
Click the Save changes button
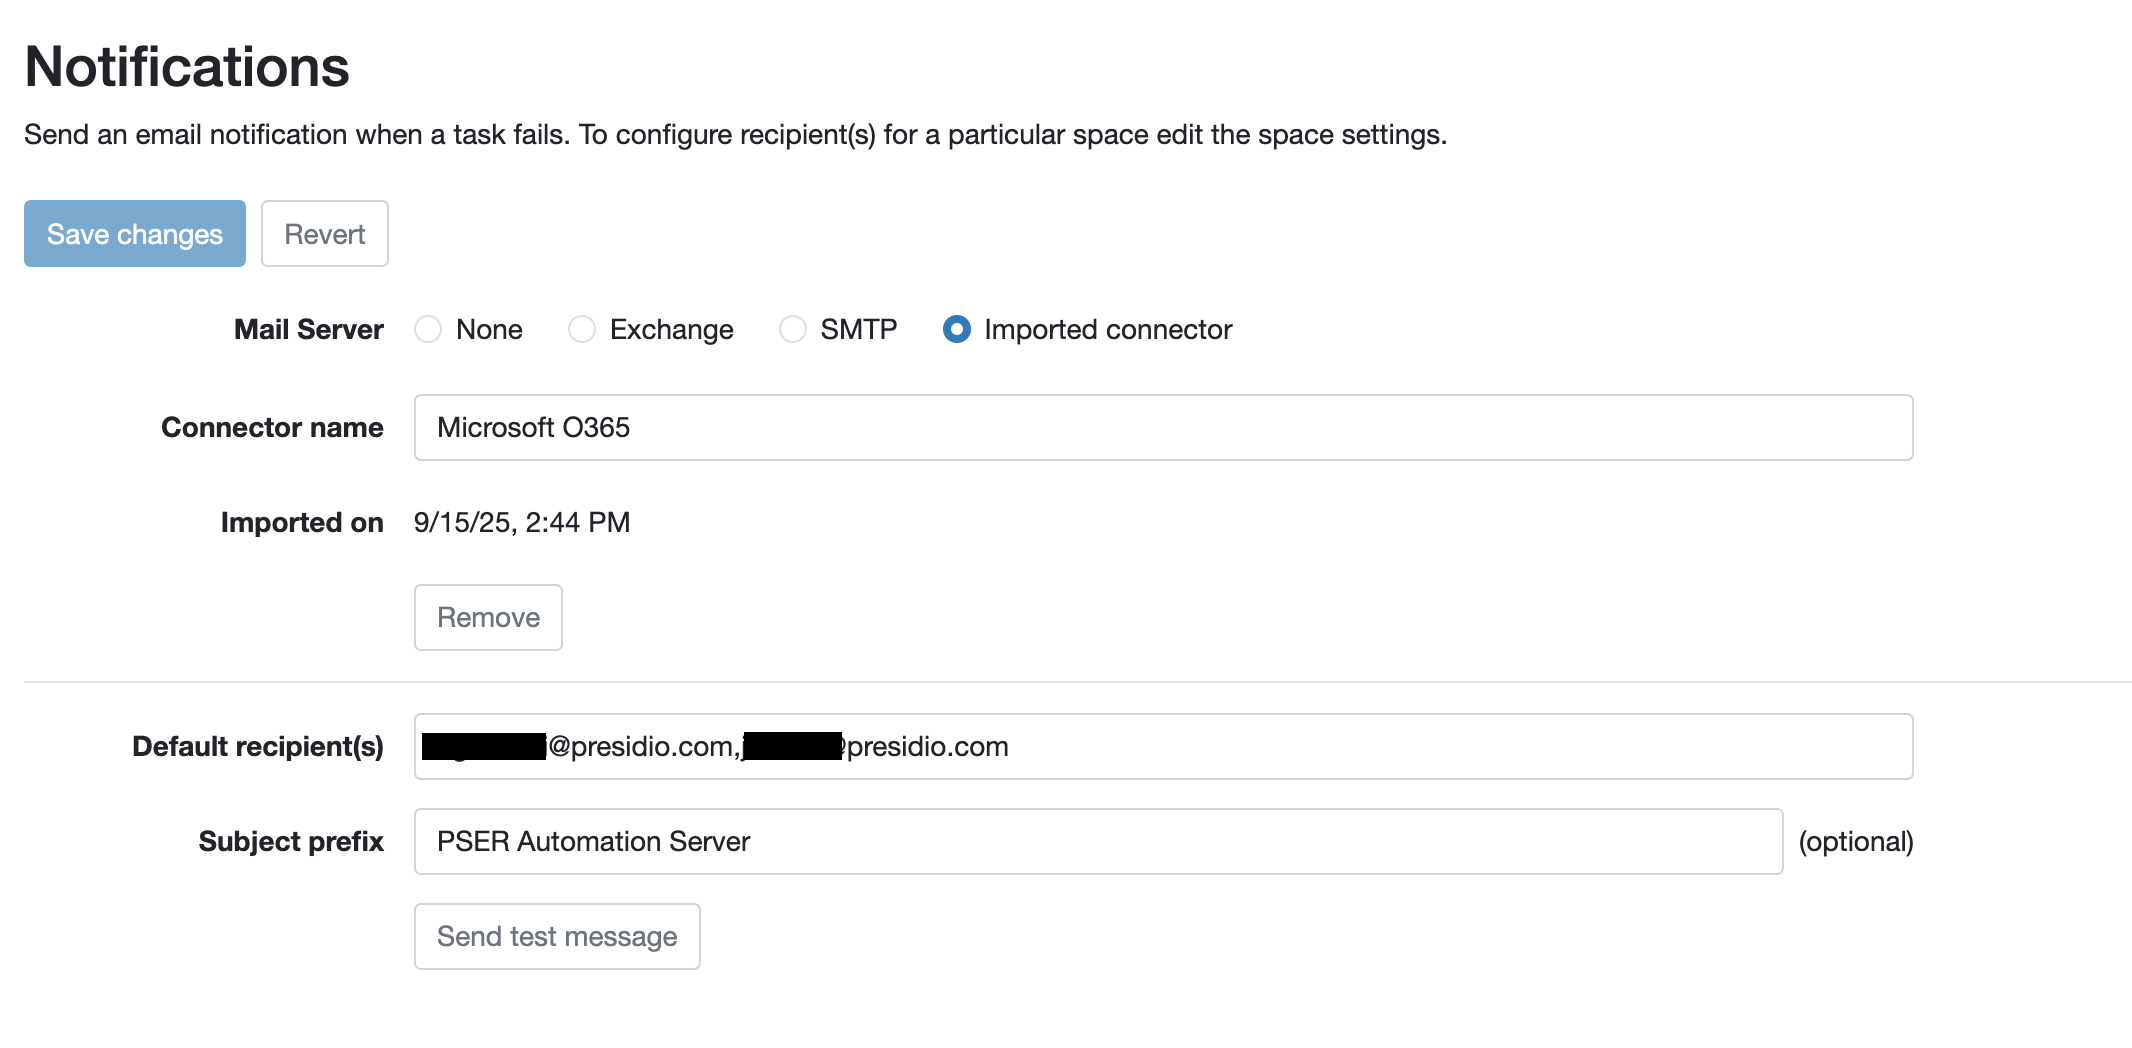[135, 234]
